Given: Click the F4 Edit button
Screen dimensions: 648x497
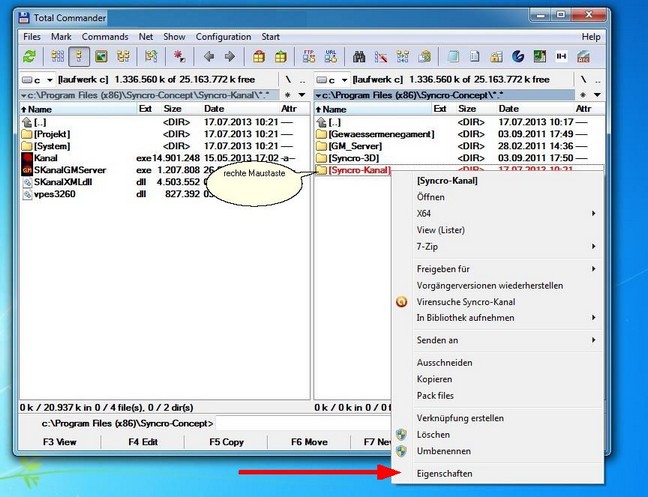Looking at the screenshot, I should click(x=143, y=442).
